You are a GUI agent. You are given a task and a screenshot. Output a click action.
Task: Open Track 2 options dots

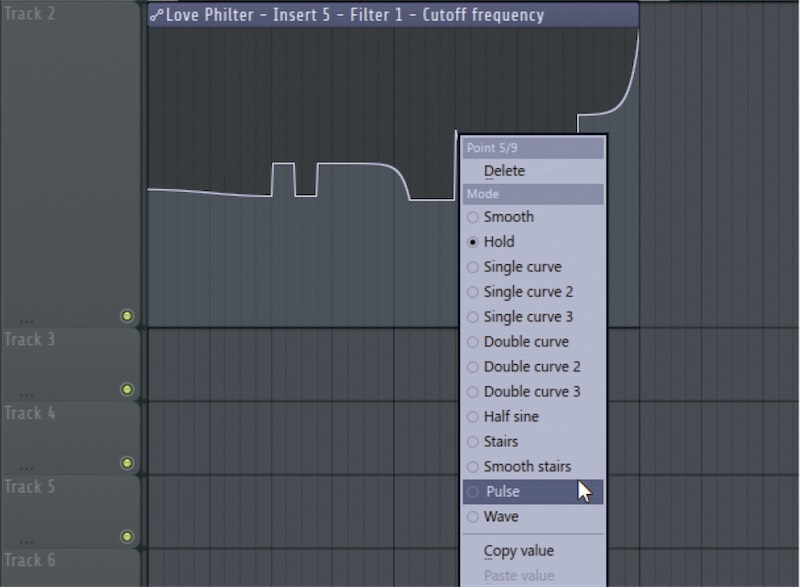click(x=27, y=322)
